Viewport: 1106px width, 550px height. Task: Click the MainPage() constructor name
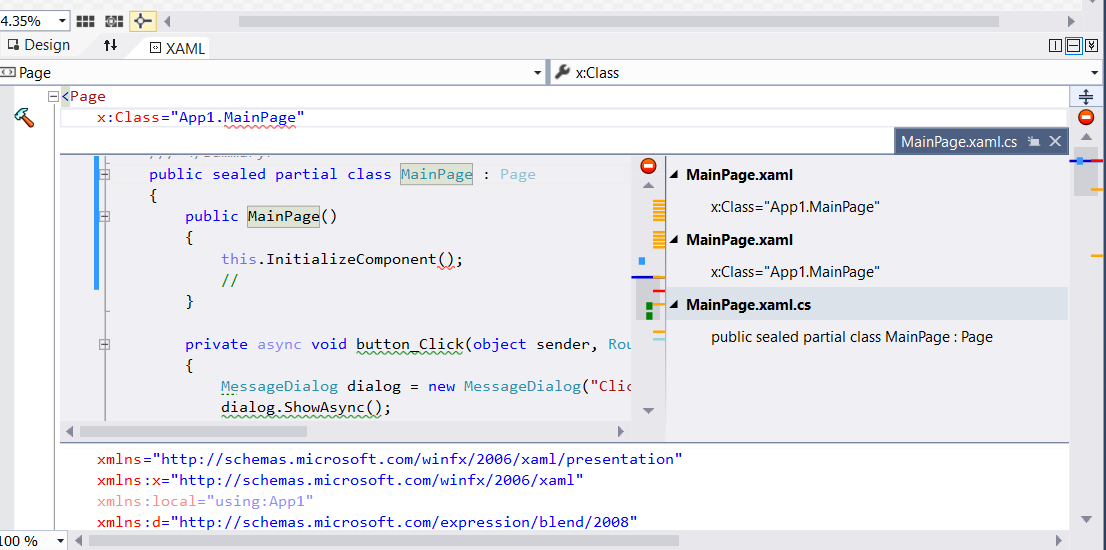[284, 216]
